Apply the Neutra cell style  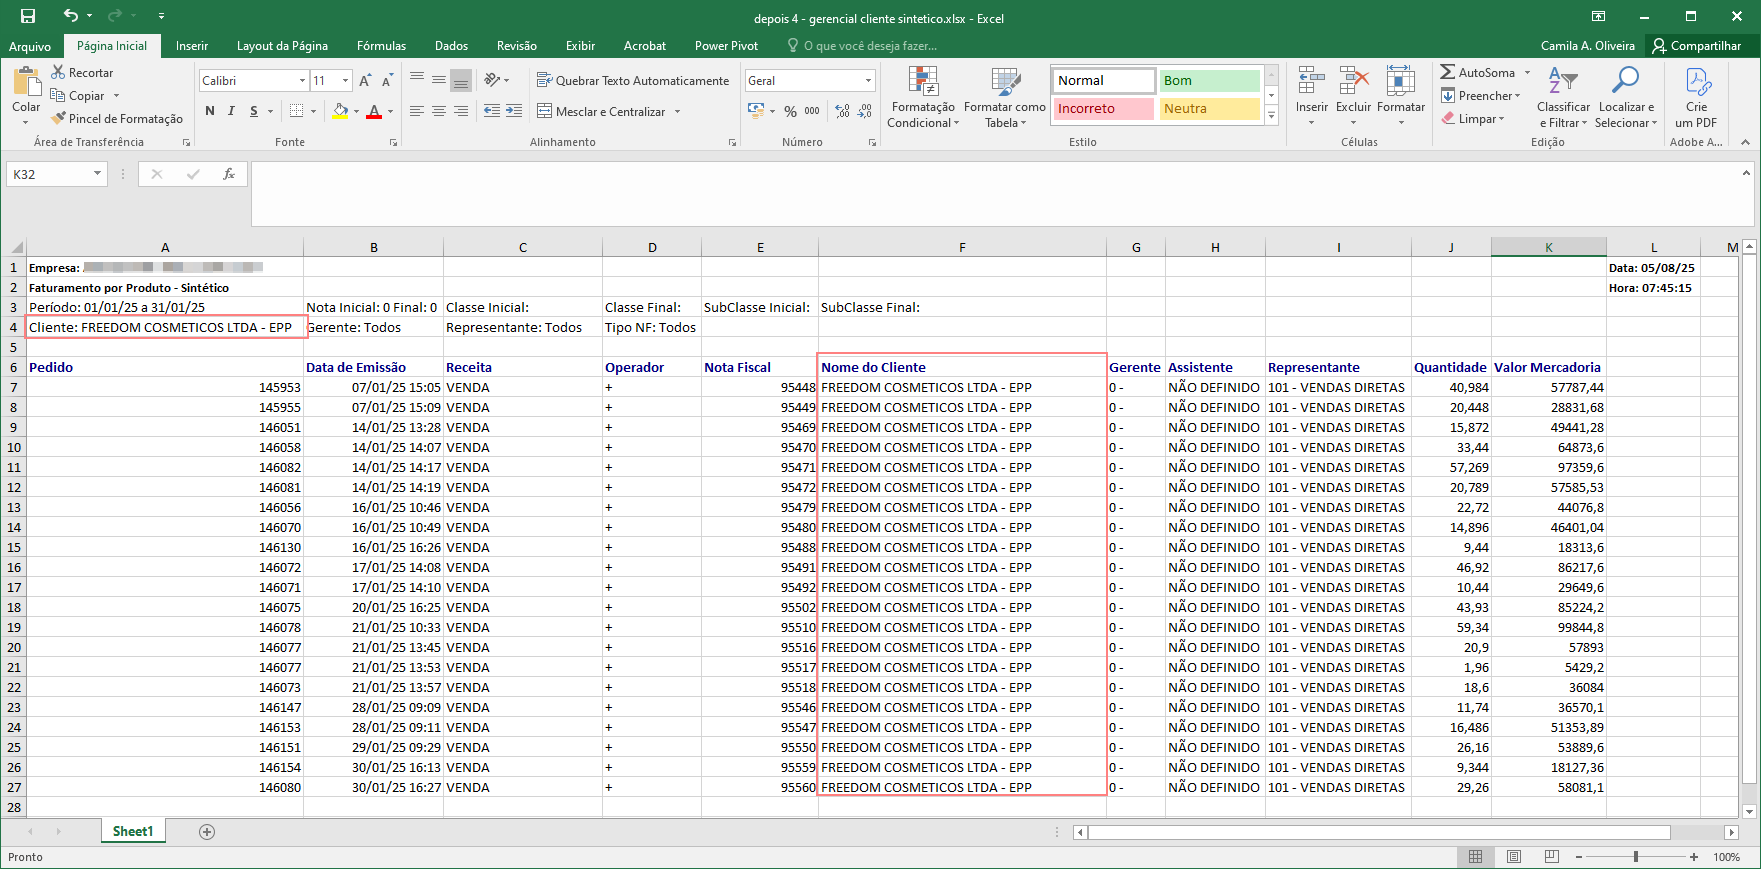1208,109
